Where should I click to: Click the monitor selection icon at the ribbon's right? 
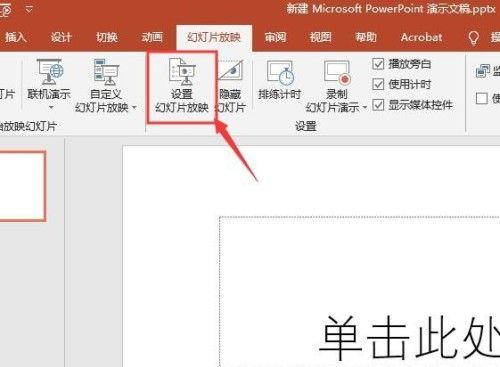[x=483, y=71]
